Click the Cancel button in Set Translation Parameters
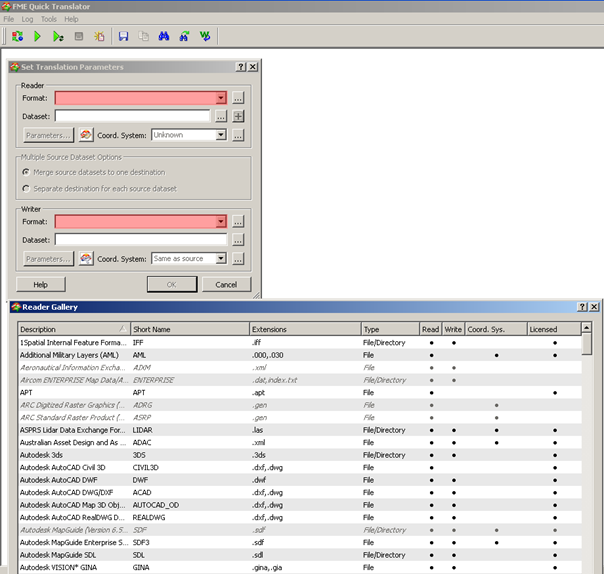The width and height of the screenshot is (605, 575). (226, 284)
